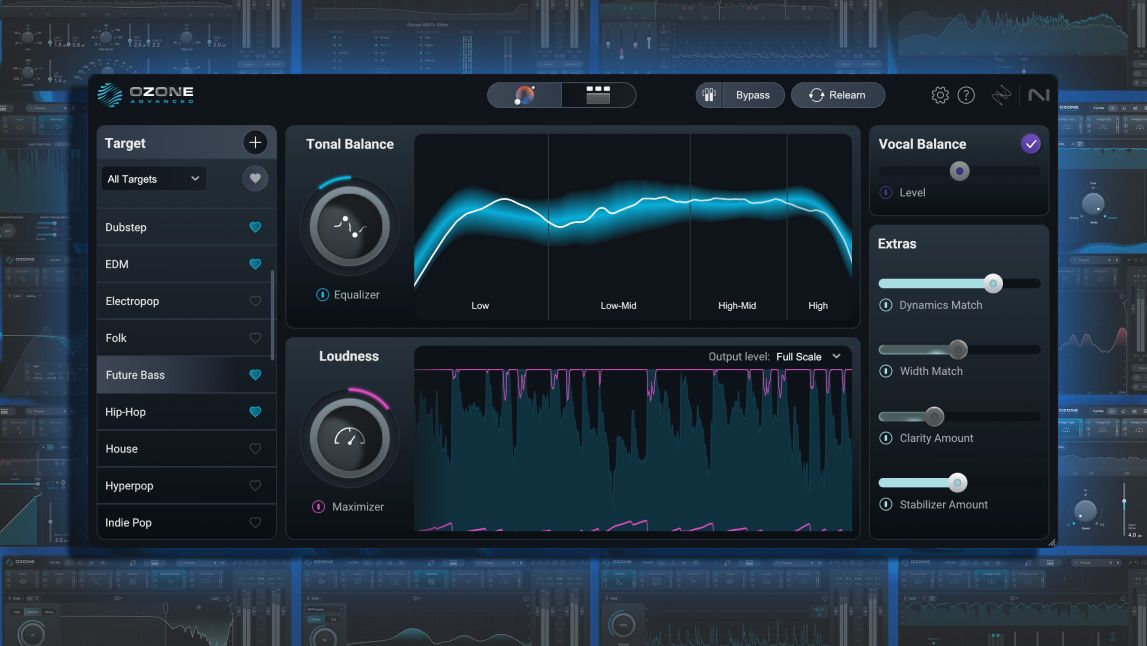Click the signal chain icon beside the NI logo
1147x646 pixels.
[x=1003, y=94]
